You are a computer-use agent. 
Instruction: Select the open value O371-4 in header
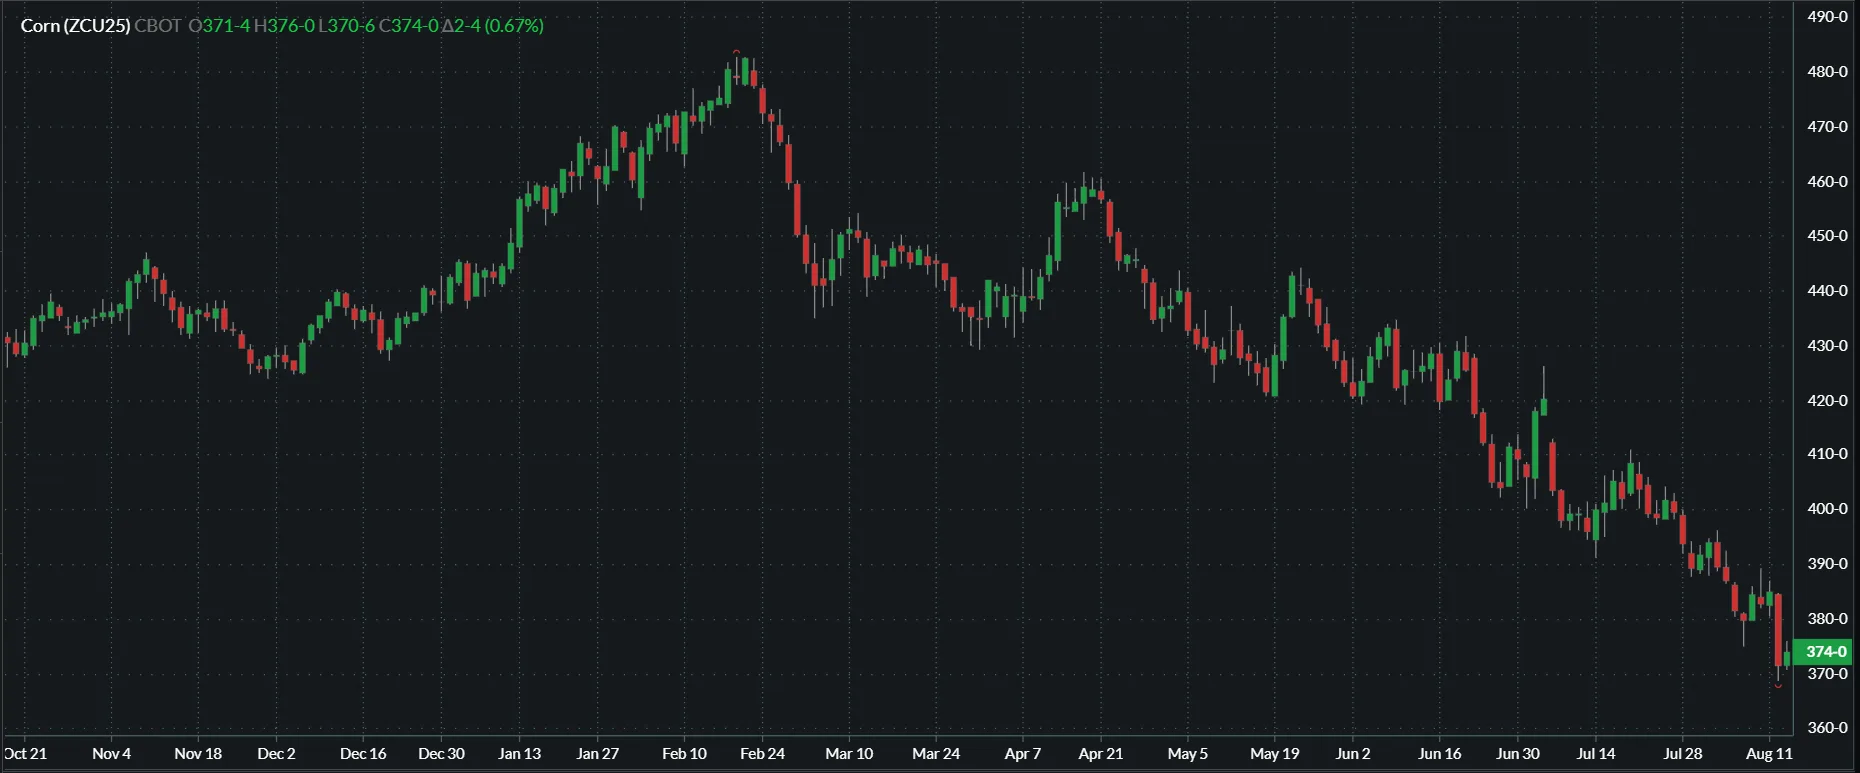[x=219, y=26]
